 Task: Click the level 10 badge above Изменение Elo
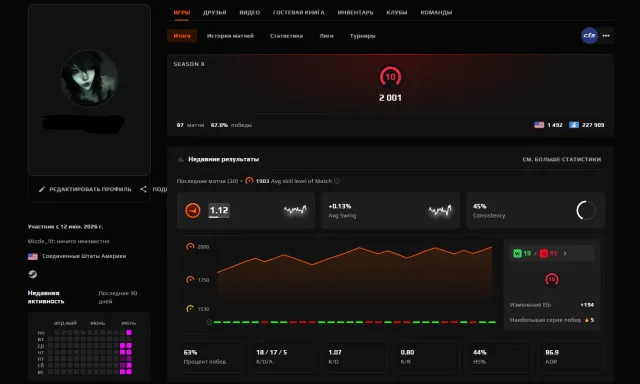552,280
